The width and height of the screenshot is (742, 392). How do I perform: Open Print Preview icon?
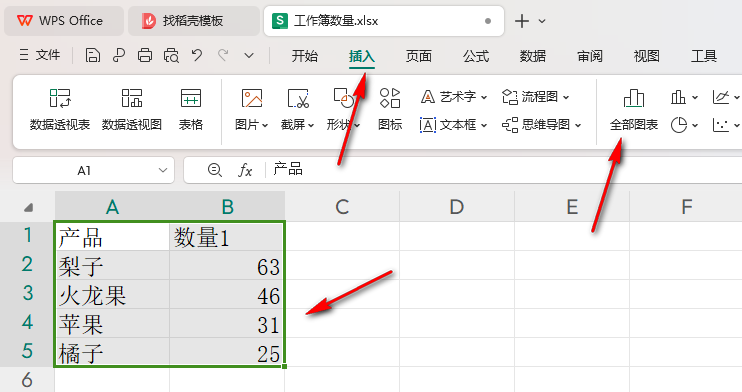point(171,55)
